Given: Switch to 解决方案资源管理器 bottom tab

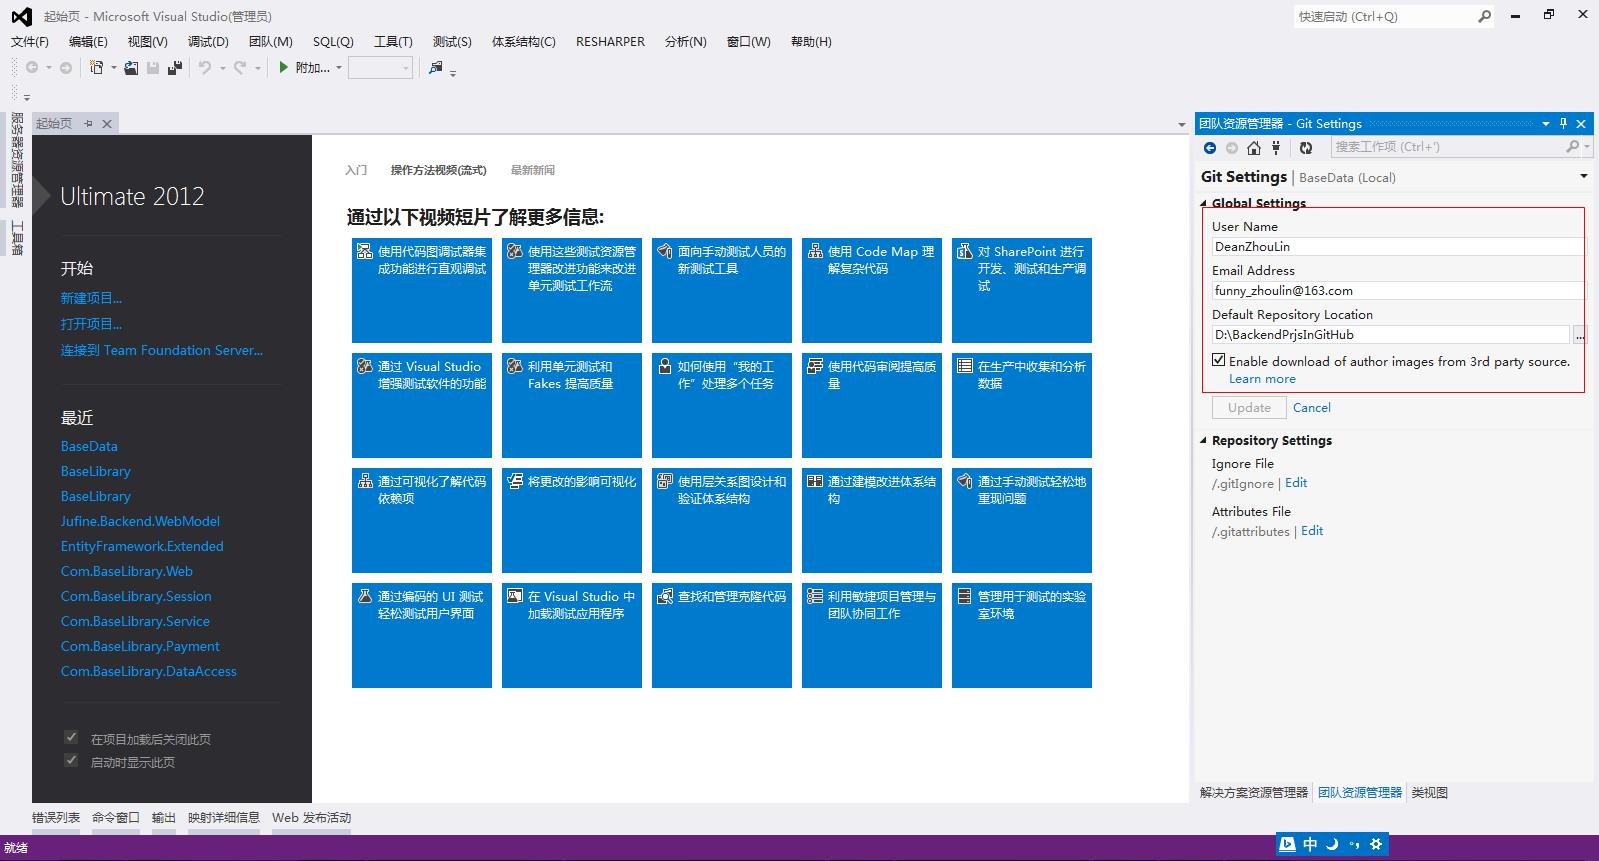Looking at the screenshot, I should 1253,792.
